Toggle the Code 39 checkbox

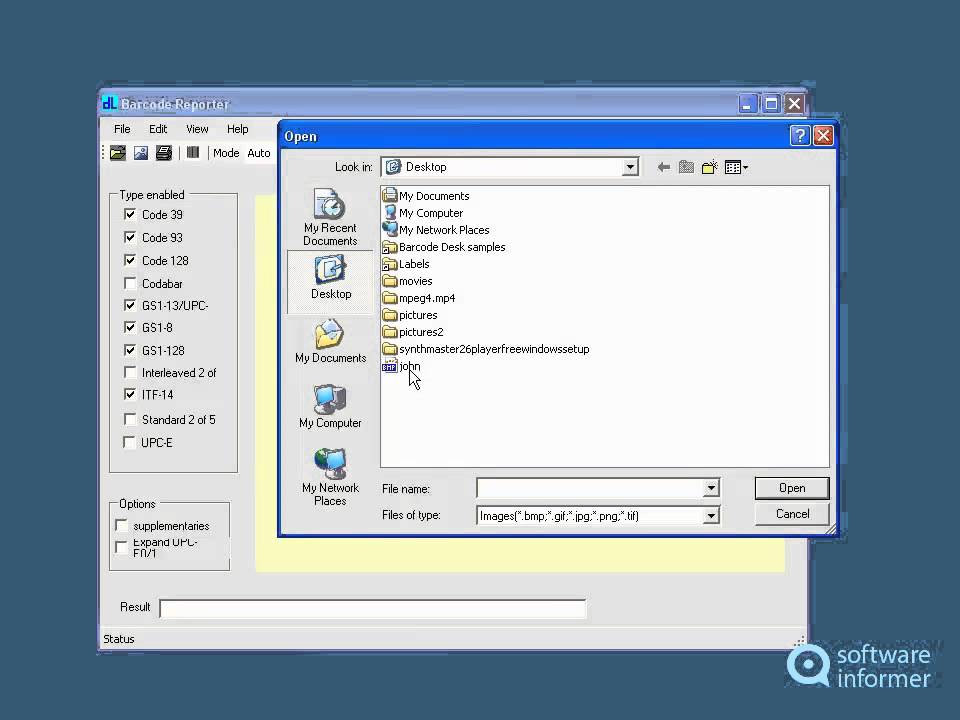click(130, 214)
